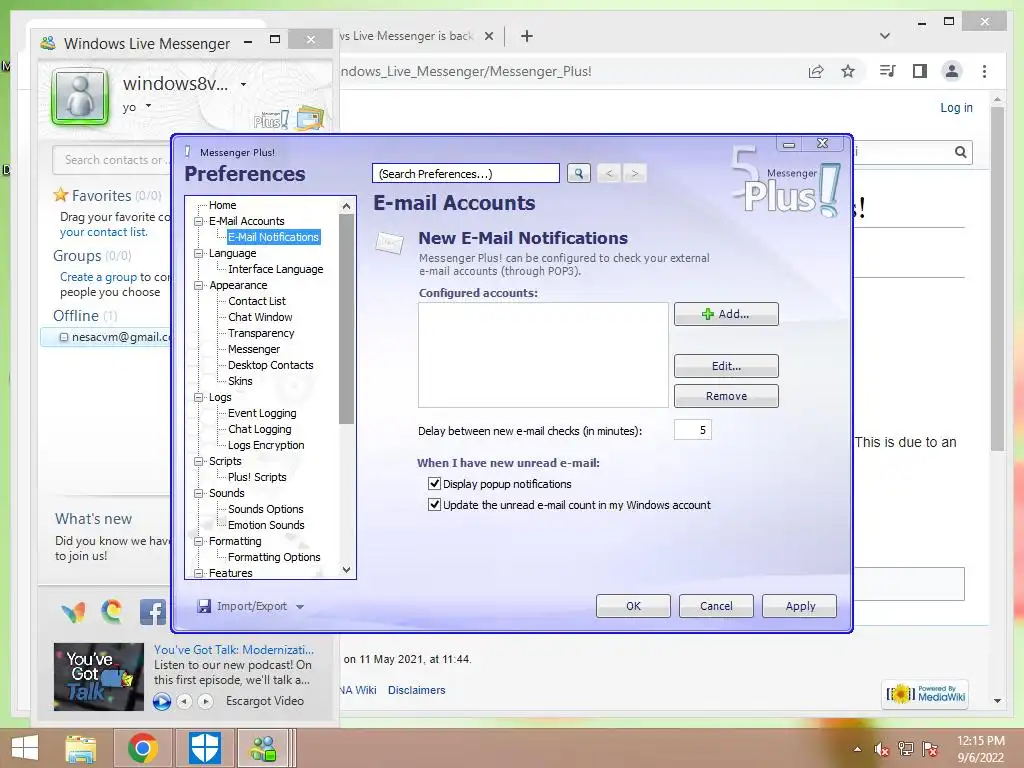Click the Messenger Plus! logo in Messenger window
This screenshot has height=768, width=1024.
(x=271, y=120)
